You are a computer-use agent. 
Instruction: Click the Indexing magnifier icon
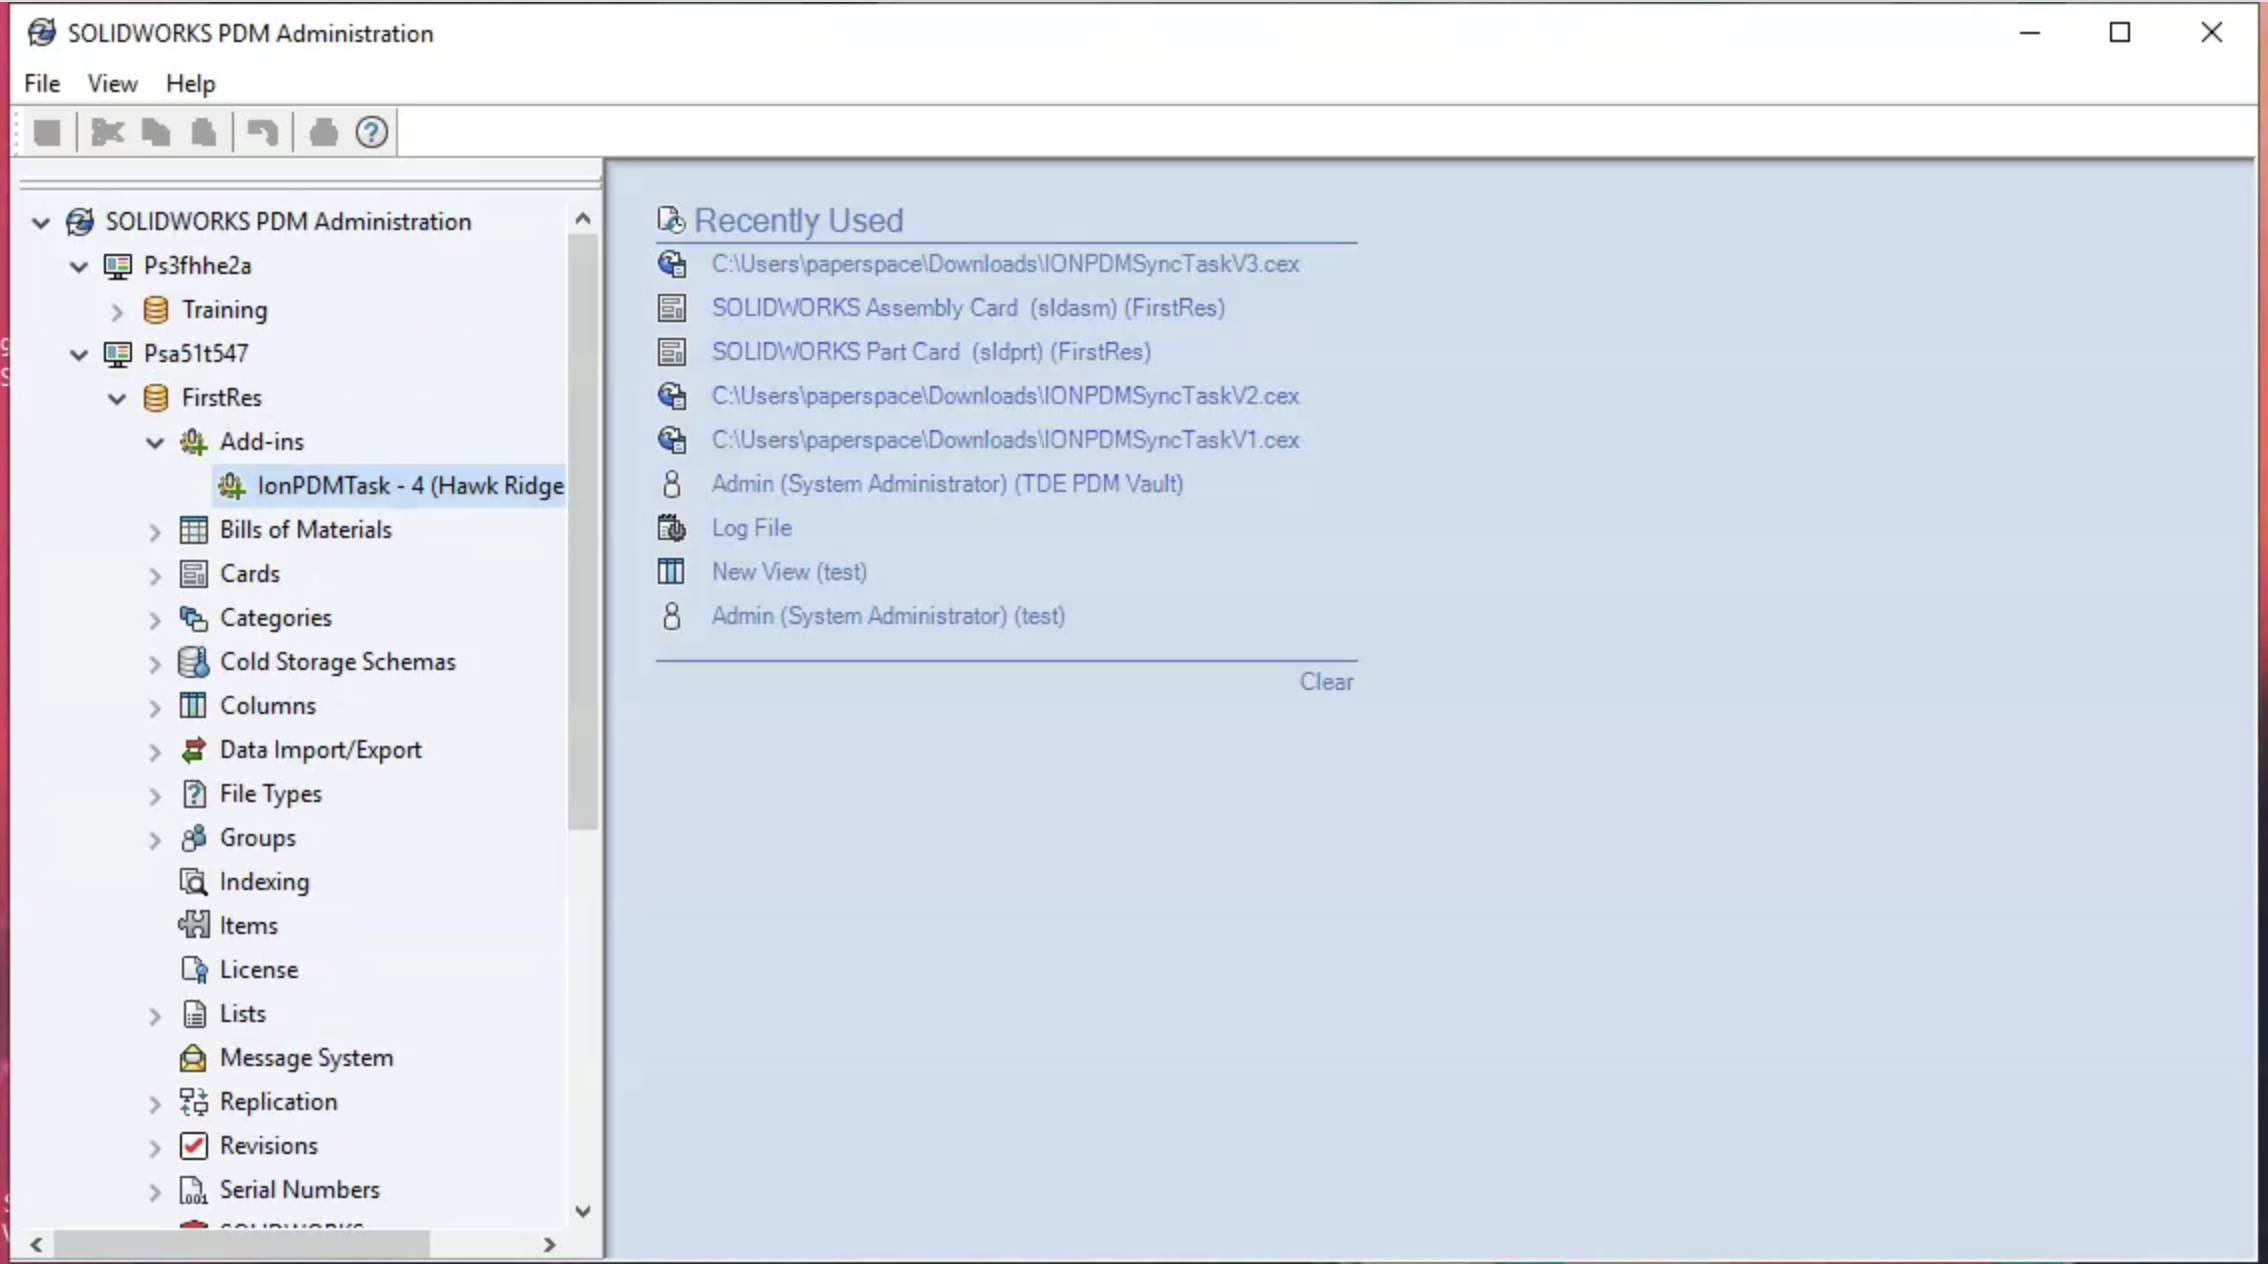click(194, 882)
